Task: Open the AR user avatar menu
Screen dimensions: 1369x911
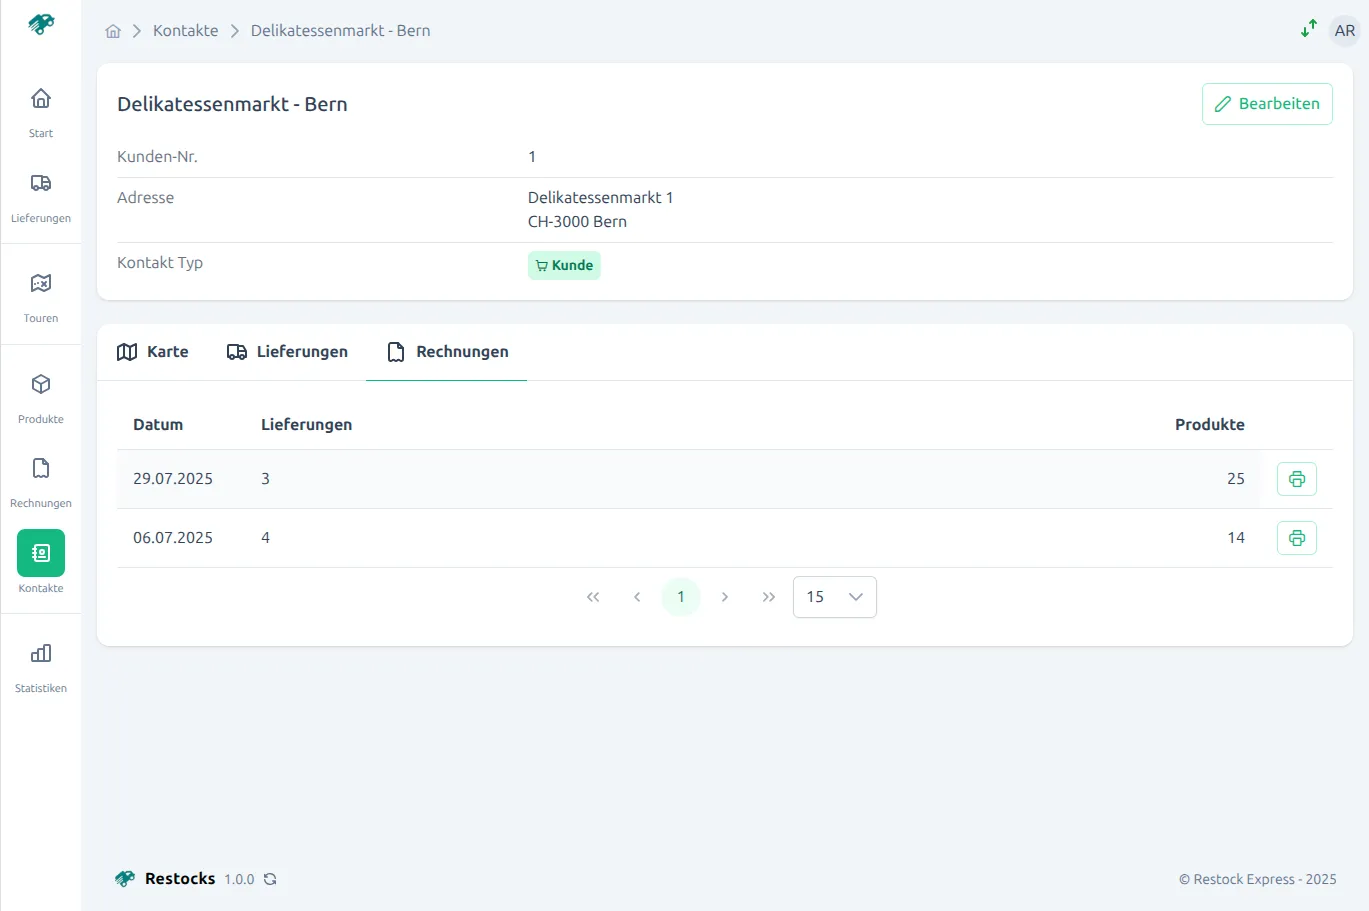Action: (x=1344, y=30)
